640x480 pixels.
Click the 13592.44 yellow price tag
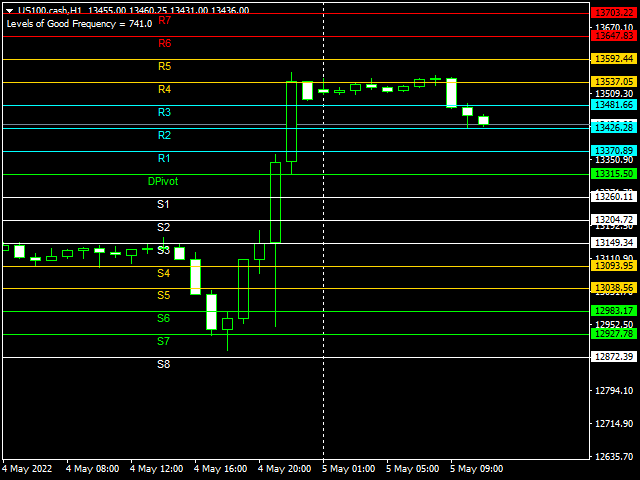tap(614, 59)
